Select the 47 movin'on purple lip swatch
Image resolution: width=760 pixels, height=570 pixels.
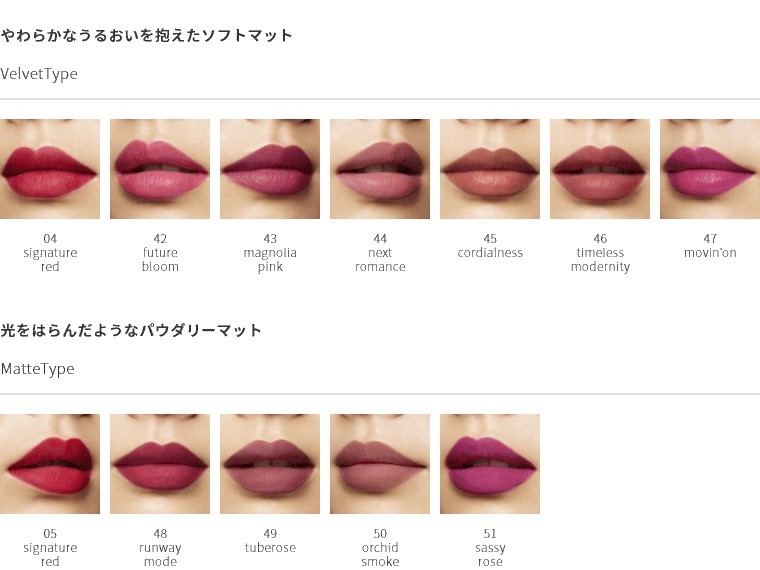(710, 169)
